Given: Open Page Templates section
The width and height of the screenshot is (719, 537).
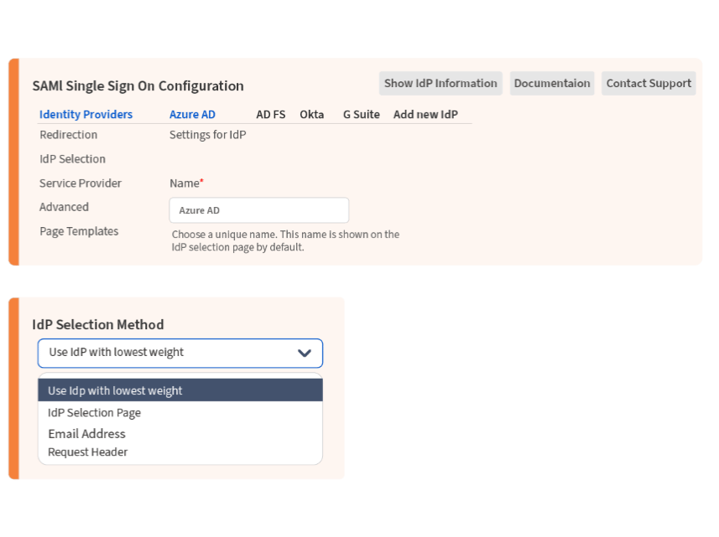Looking at the screenshot, I should pos(79,231).
